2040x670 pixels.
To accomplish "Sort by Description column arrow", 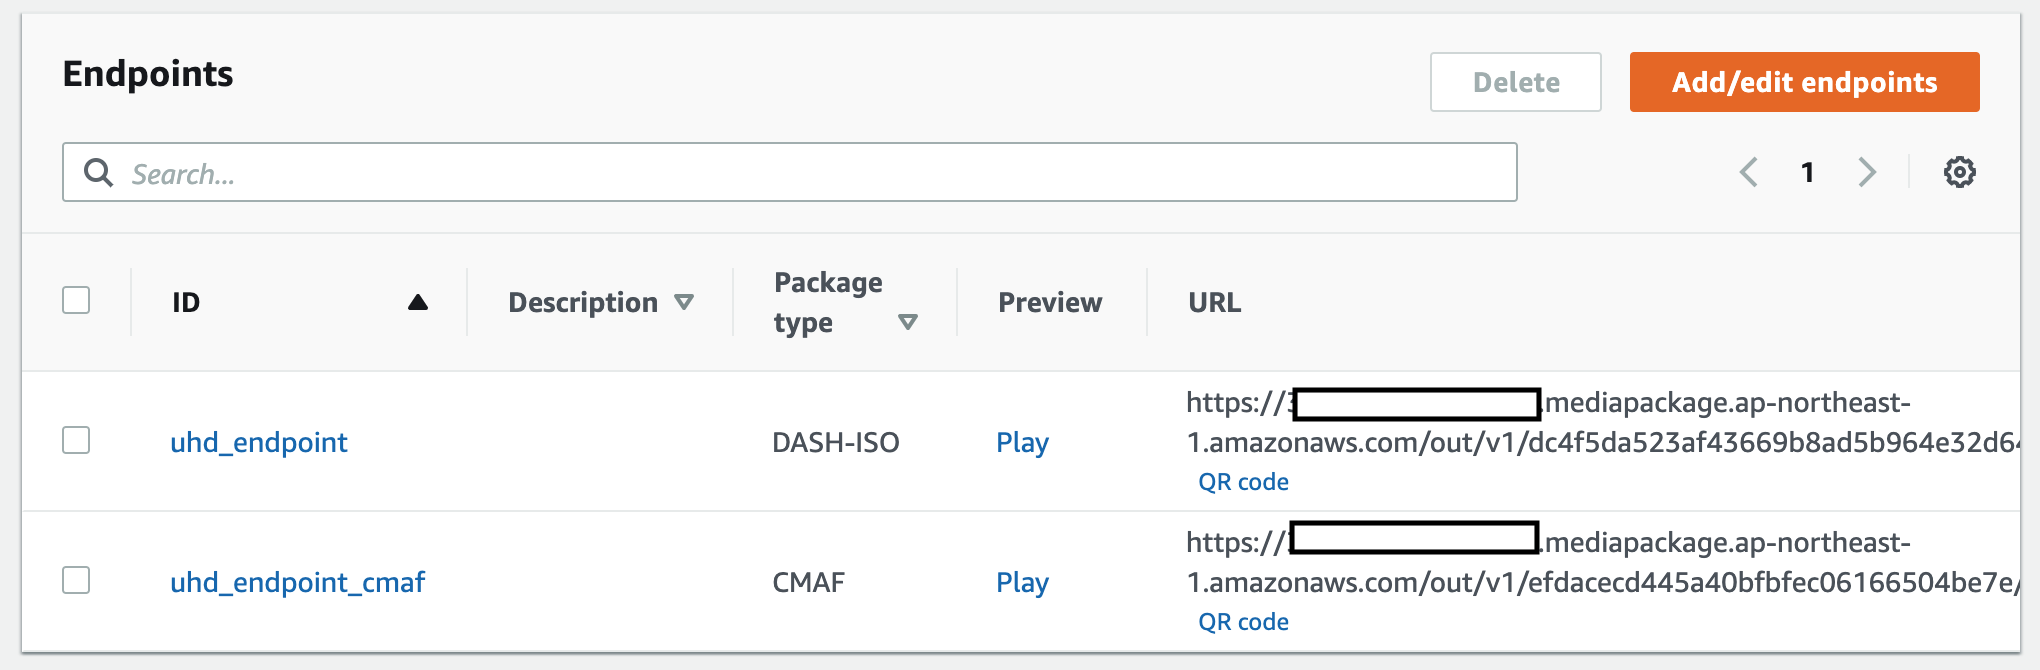I will 684,302.
